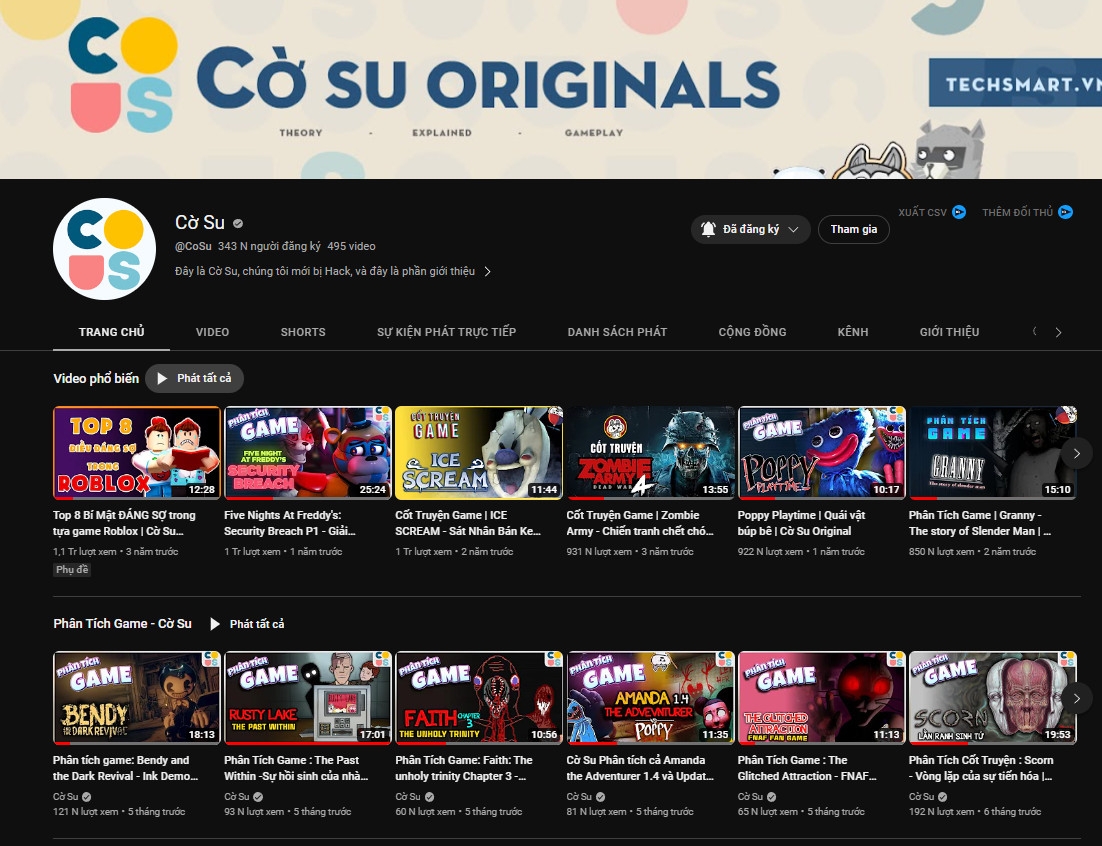Click title 'Cốt Truyện Game | Zombie Army'

click(x=640, y=523)
